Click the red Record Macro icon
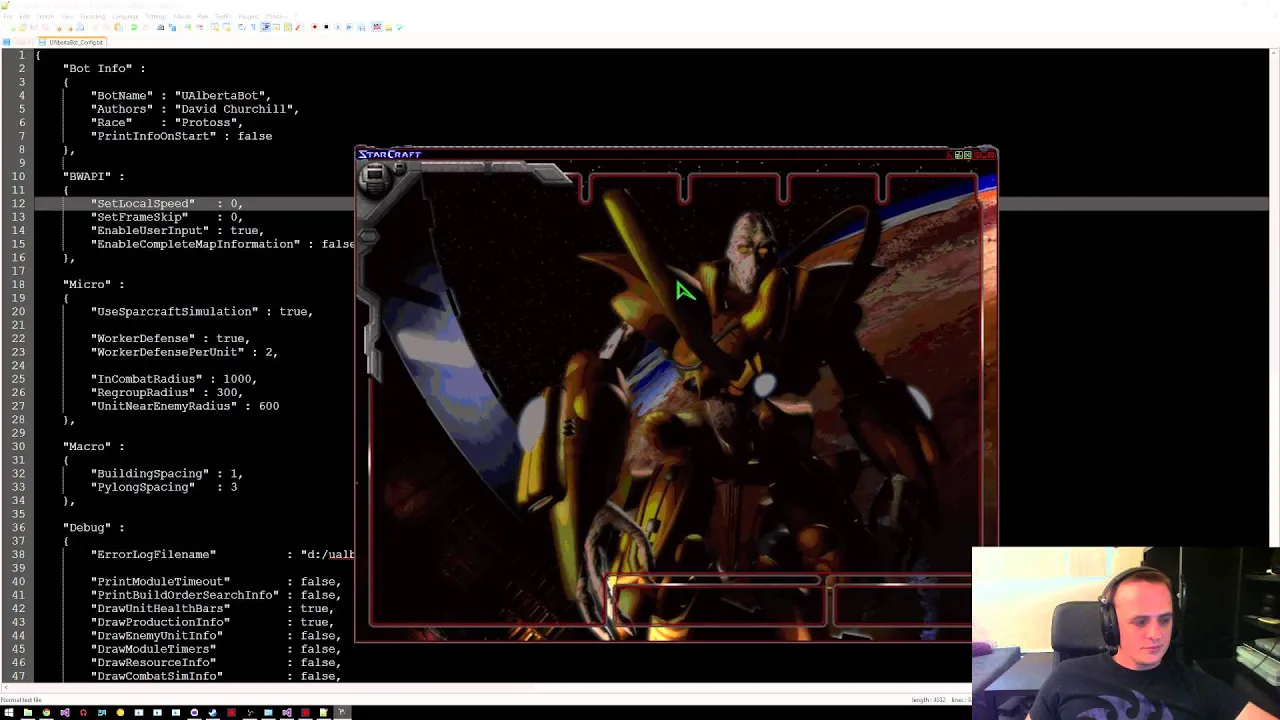The height and width of the screenshot is (720, 1280). pos(314,27)
